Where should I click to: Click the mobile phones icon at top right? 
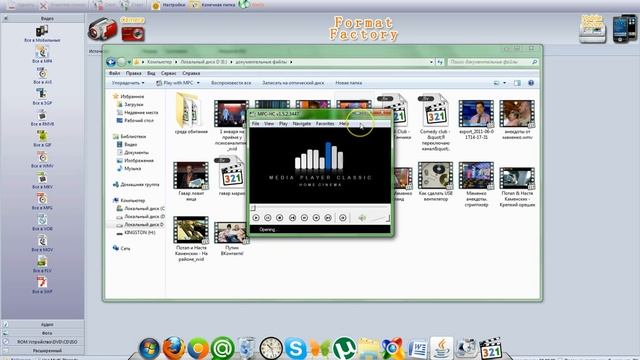pos(624,29)
